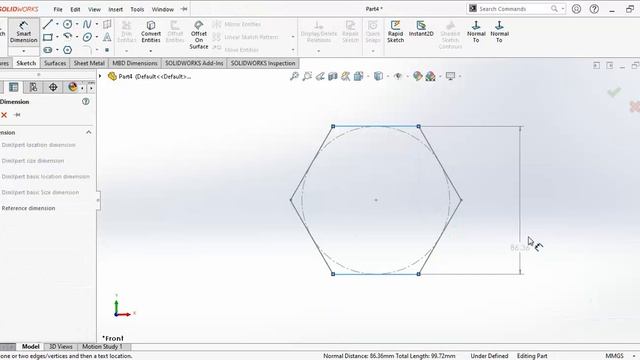This screenshot has width=640, height=360.
Task: Click the Zoom to Fit icon
Action: pos(294,76)
